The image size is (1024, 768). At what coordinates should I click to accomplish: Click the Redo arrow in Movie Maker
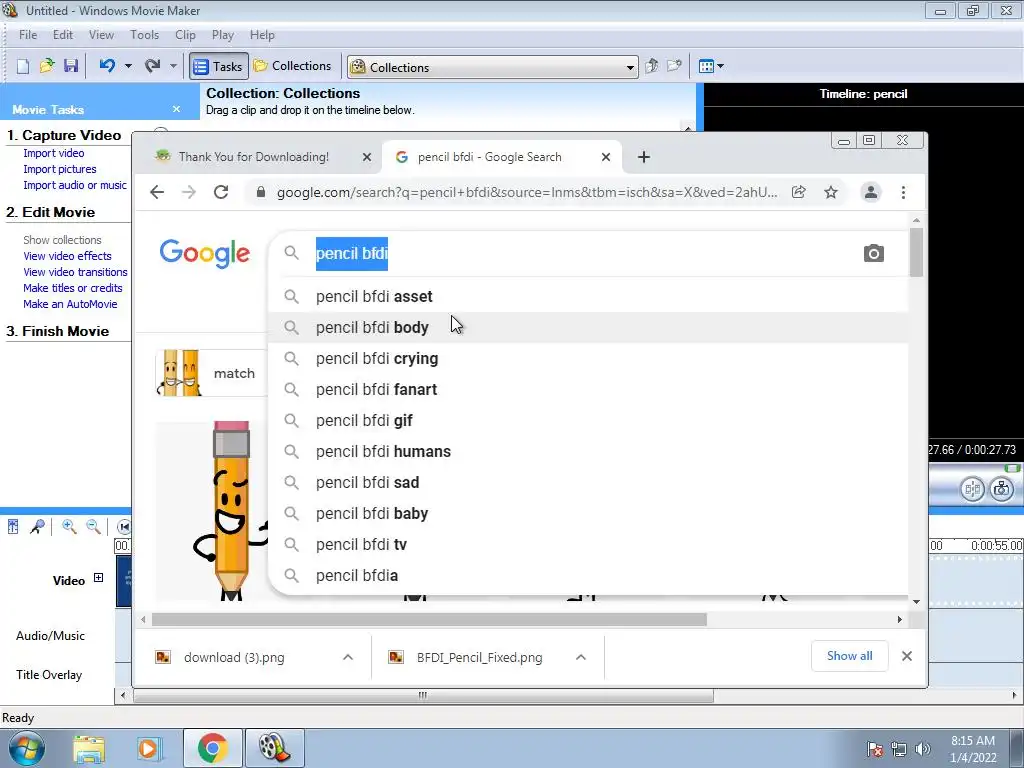pyautogui.click(x=152, y=66)
